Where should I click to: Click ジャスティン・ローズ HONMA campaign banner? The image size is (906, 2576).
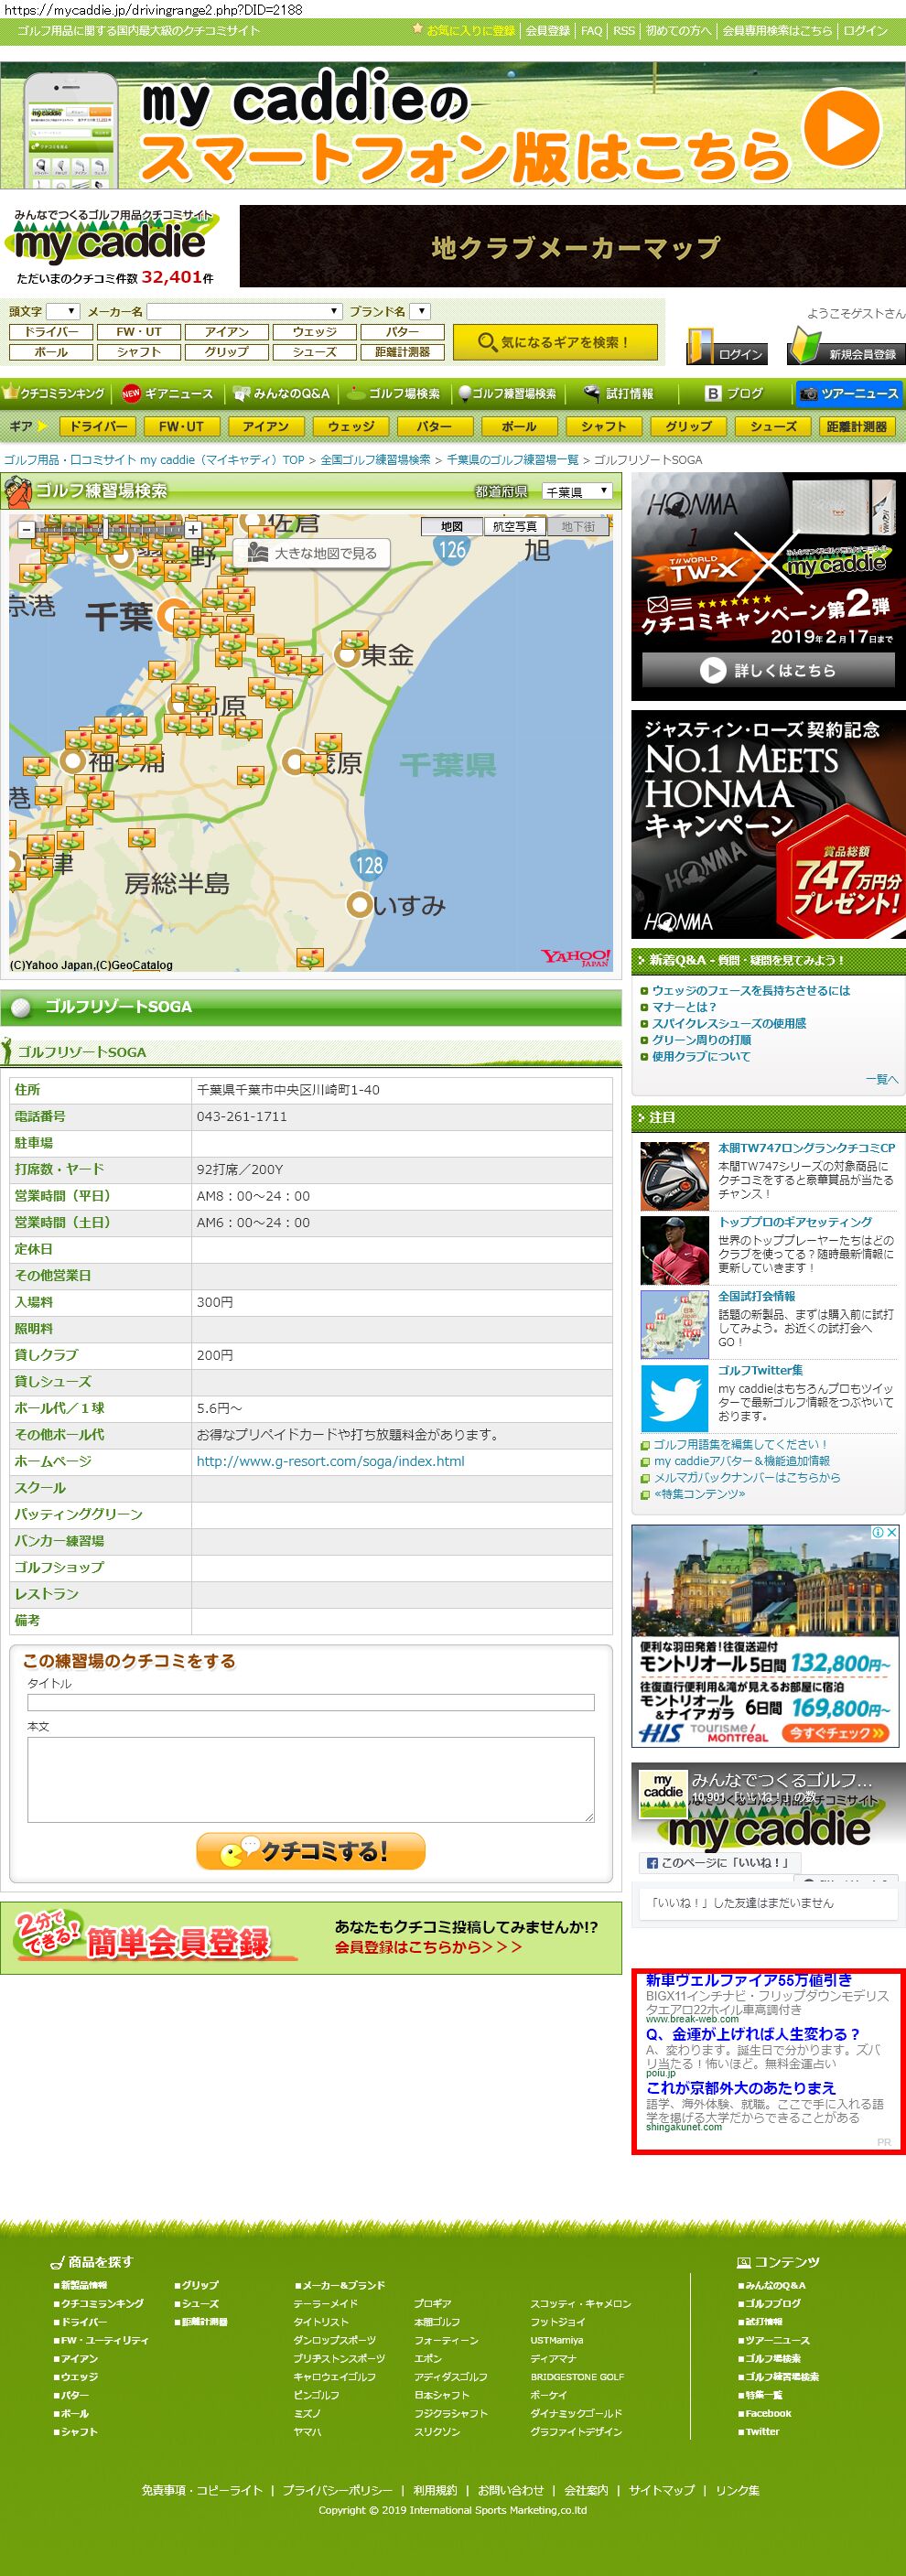coord(768,824)
